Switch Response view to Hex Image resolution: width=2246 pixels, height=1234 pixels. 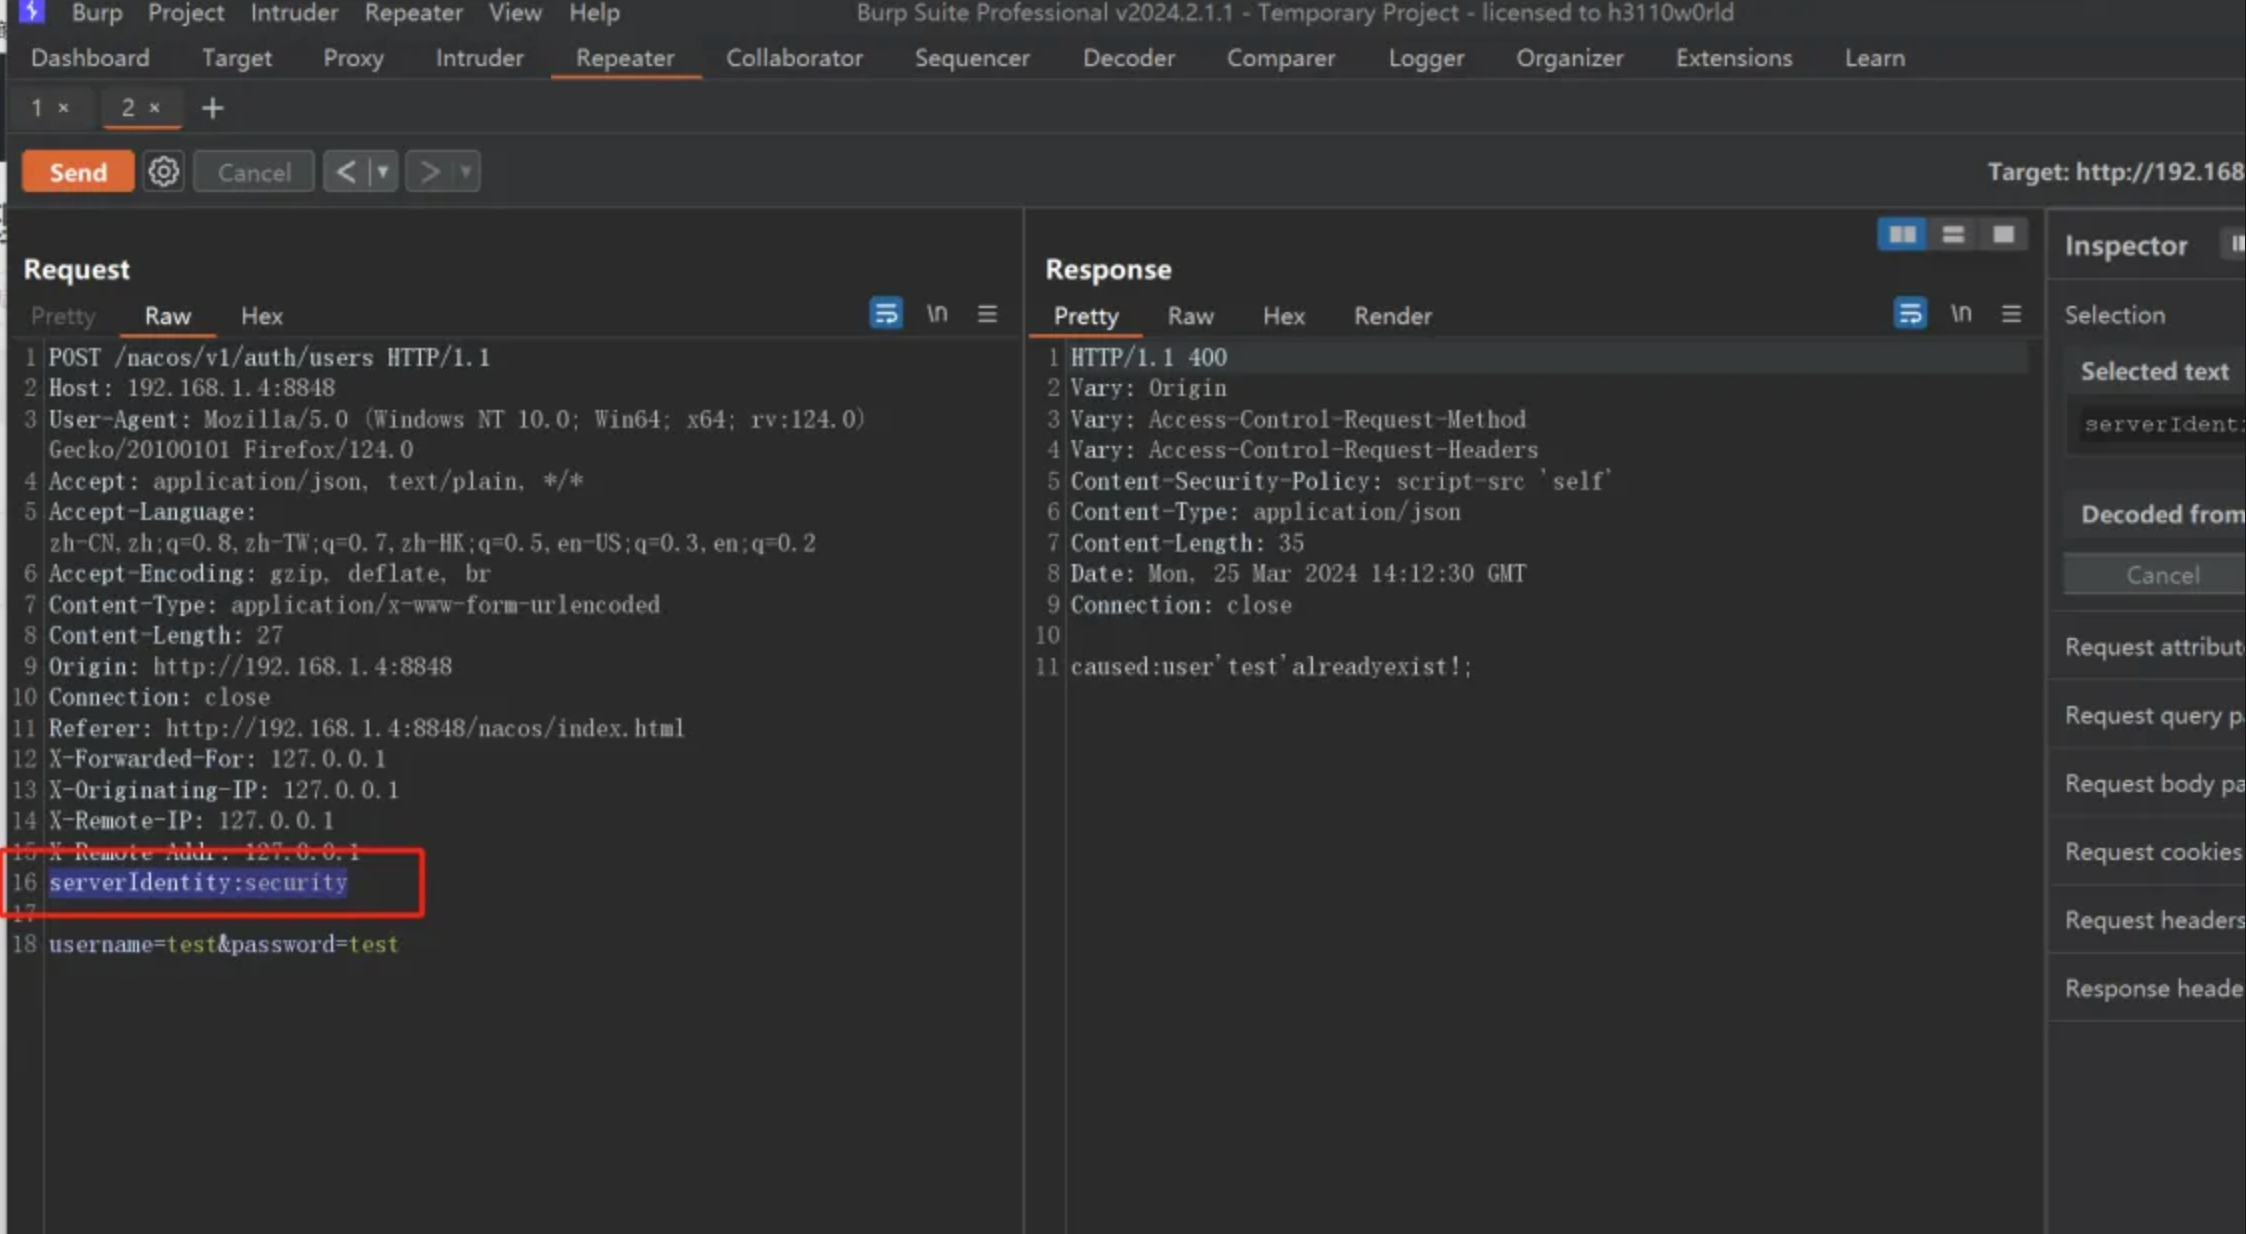[1283, 316]
